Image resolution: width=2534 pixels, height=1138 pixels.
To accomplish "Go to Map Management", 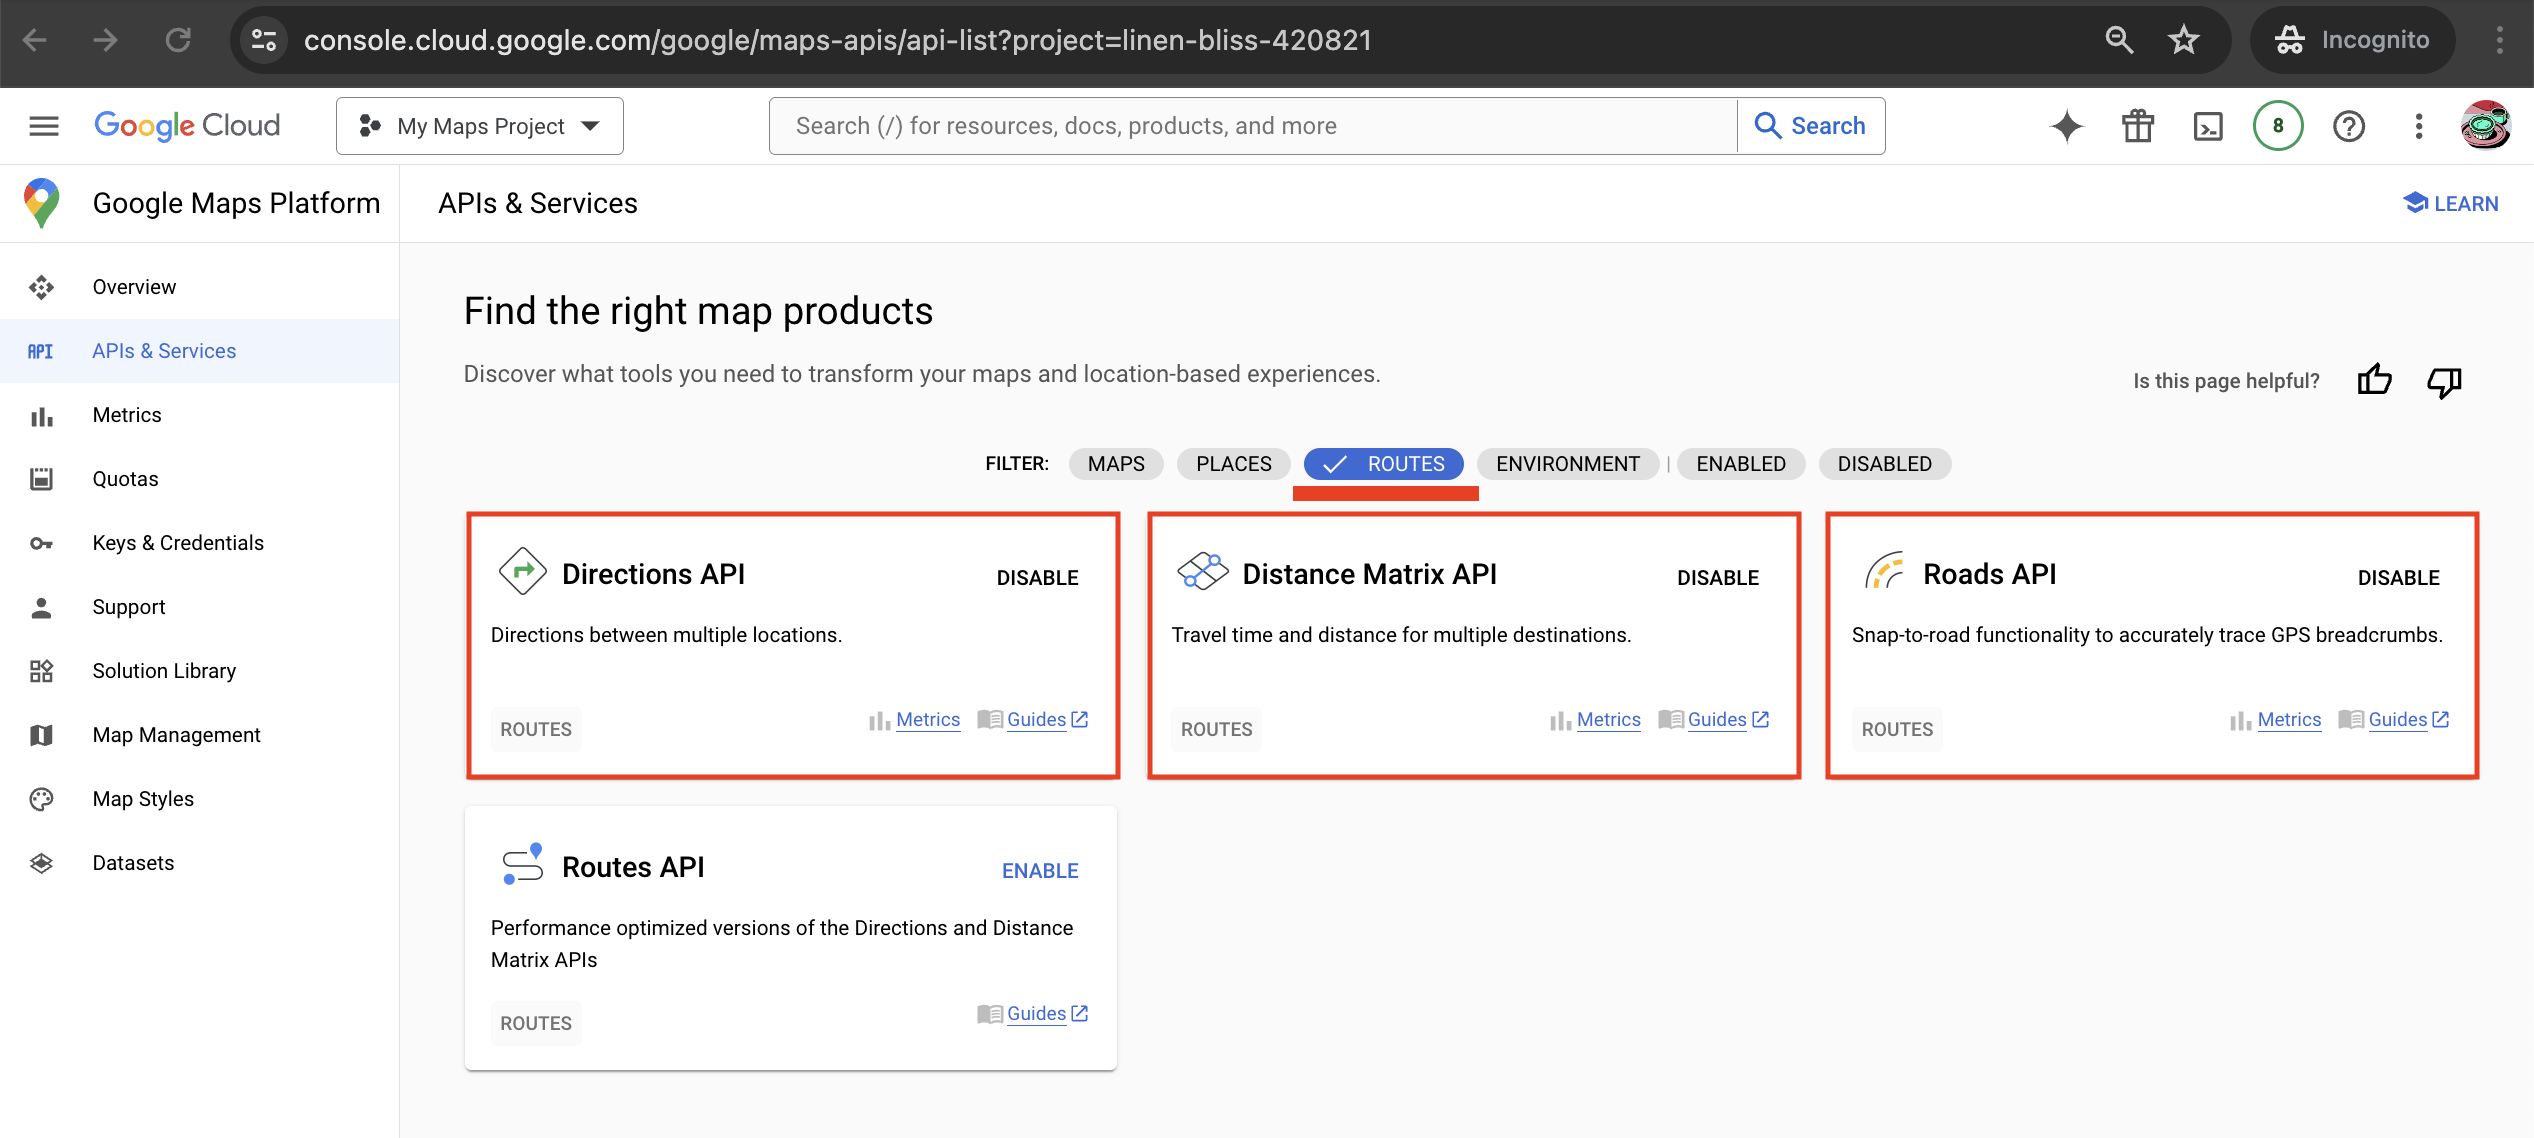I will (175, 734).
